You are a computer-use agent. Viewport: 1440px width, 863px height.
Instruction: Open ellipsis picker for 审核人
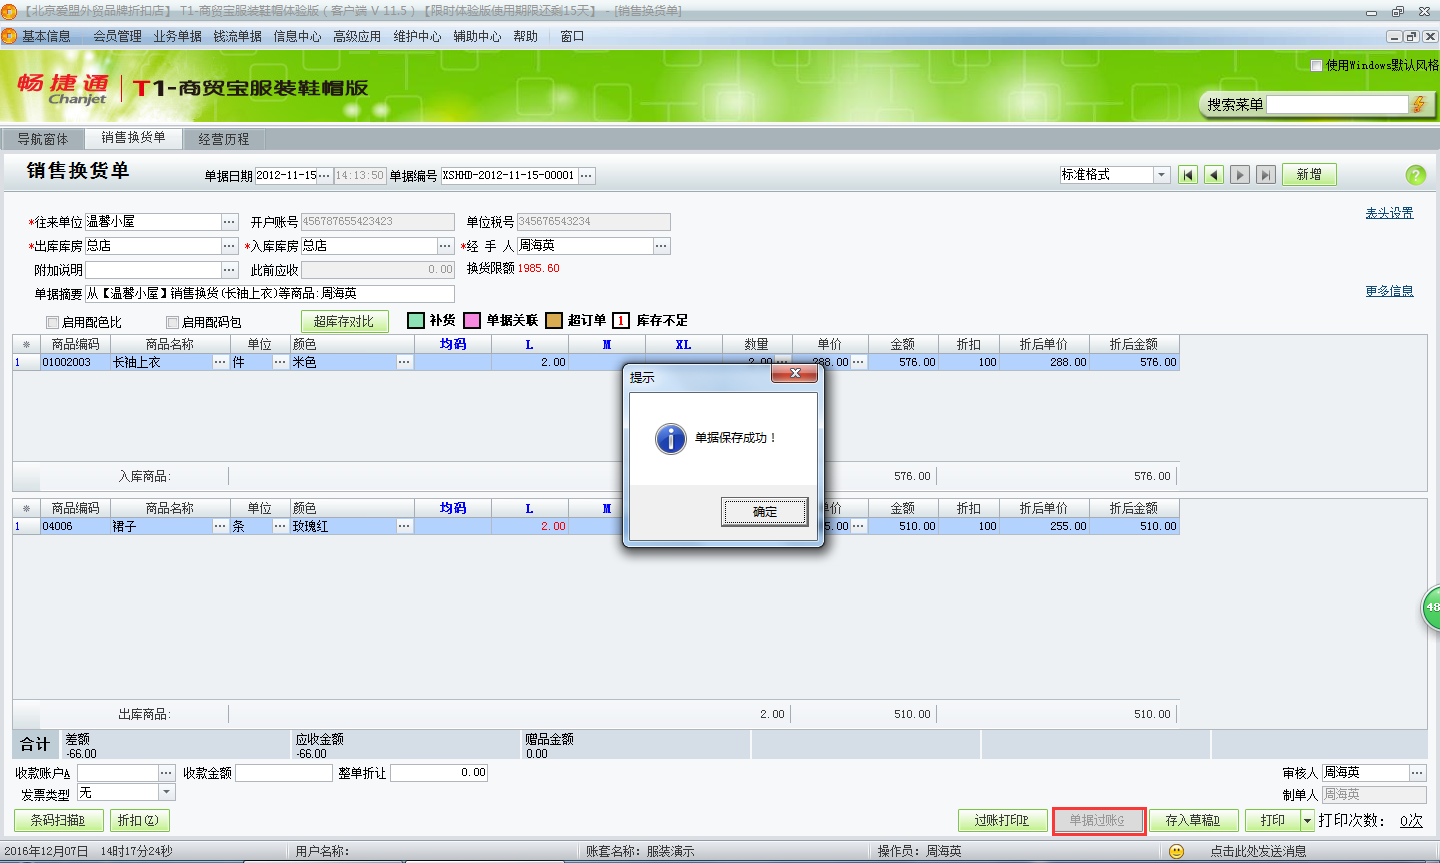1418,773
